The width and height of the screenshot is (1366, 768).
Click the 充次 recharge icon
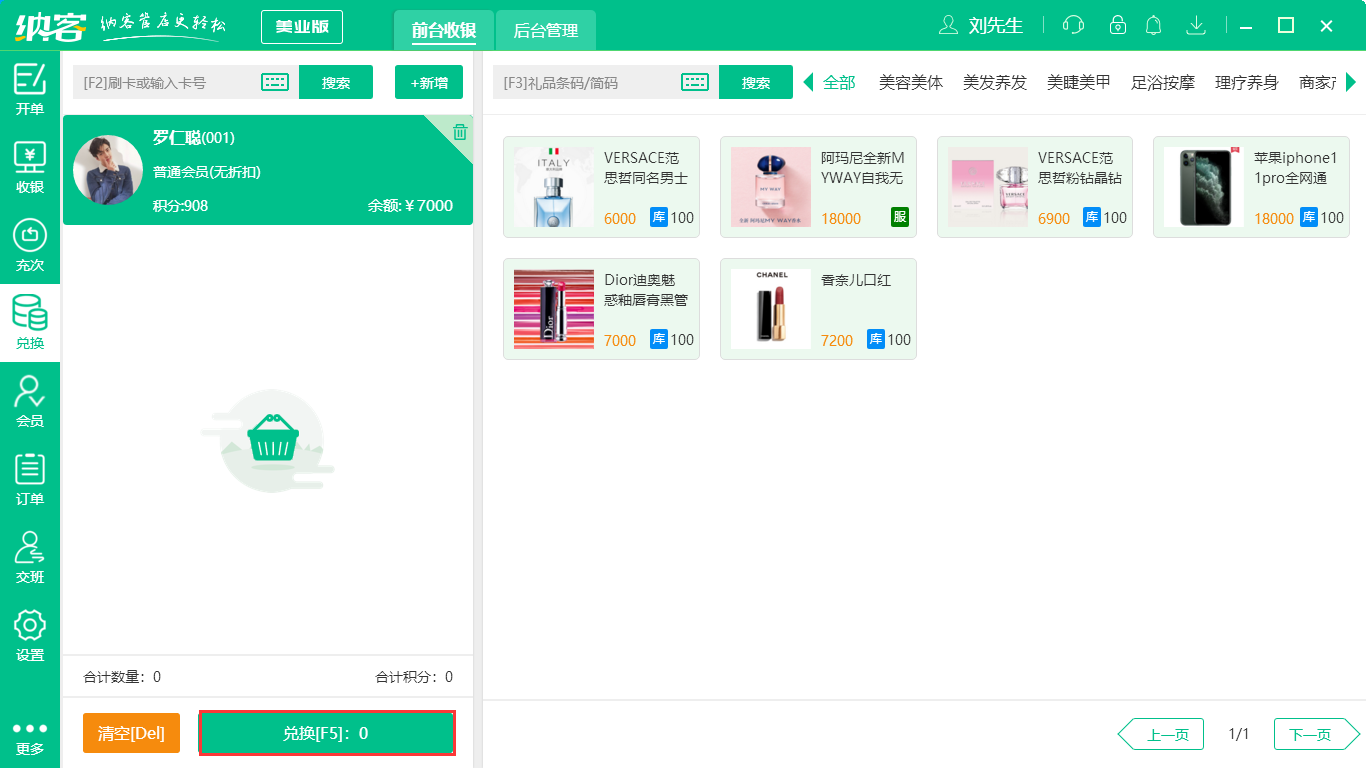point(30,240)
